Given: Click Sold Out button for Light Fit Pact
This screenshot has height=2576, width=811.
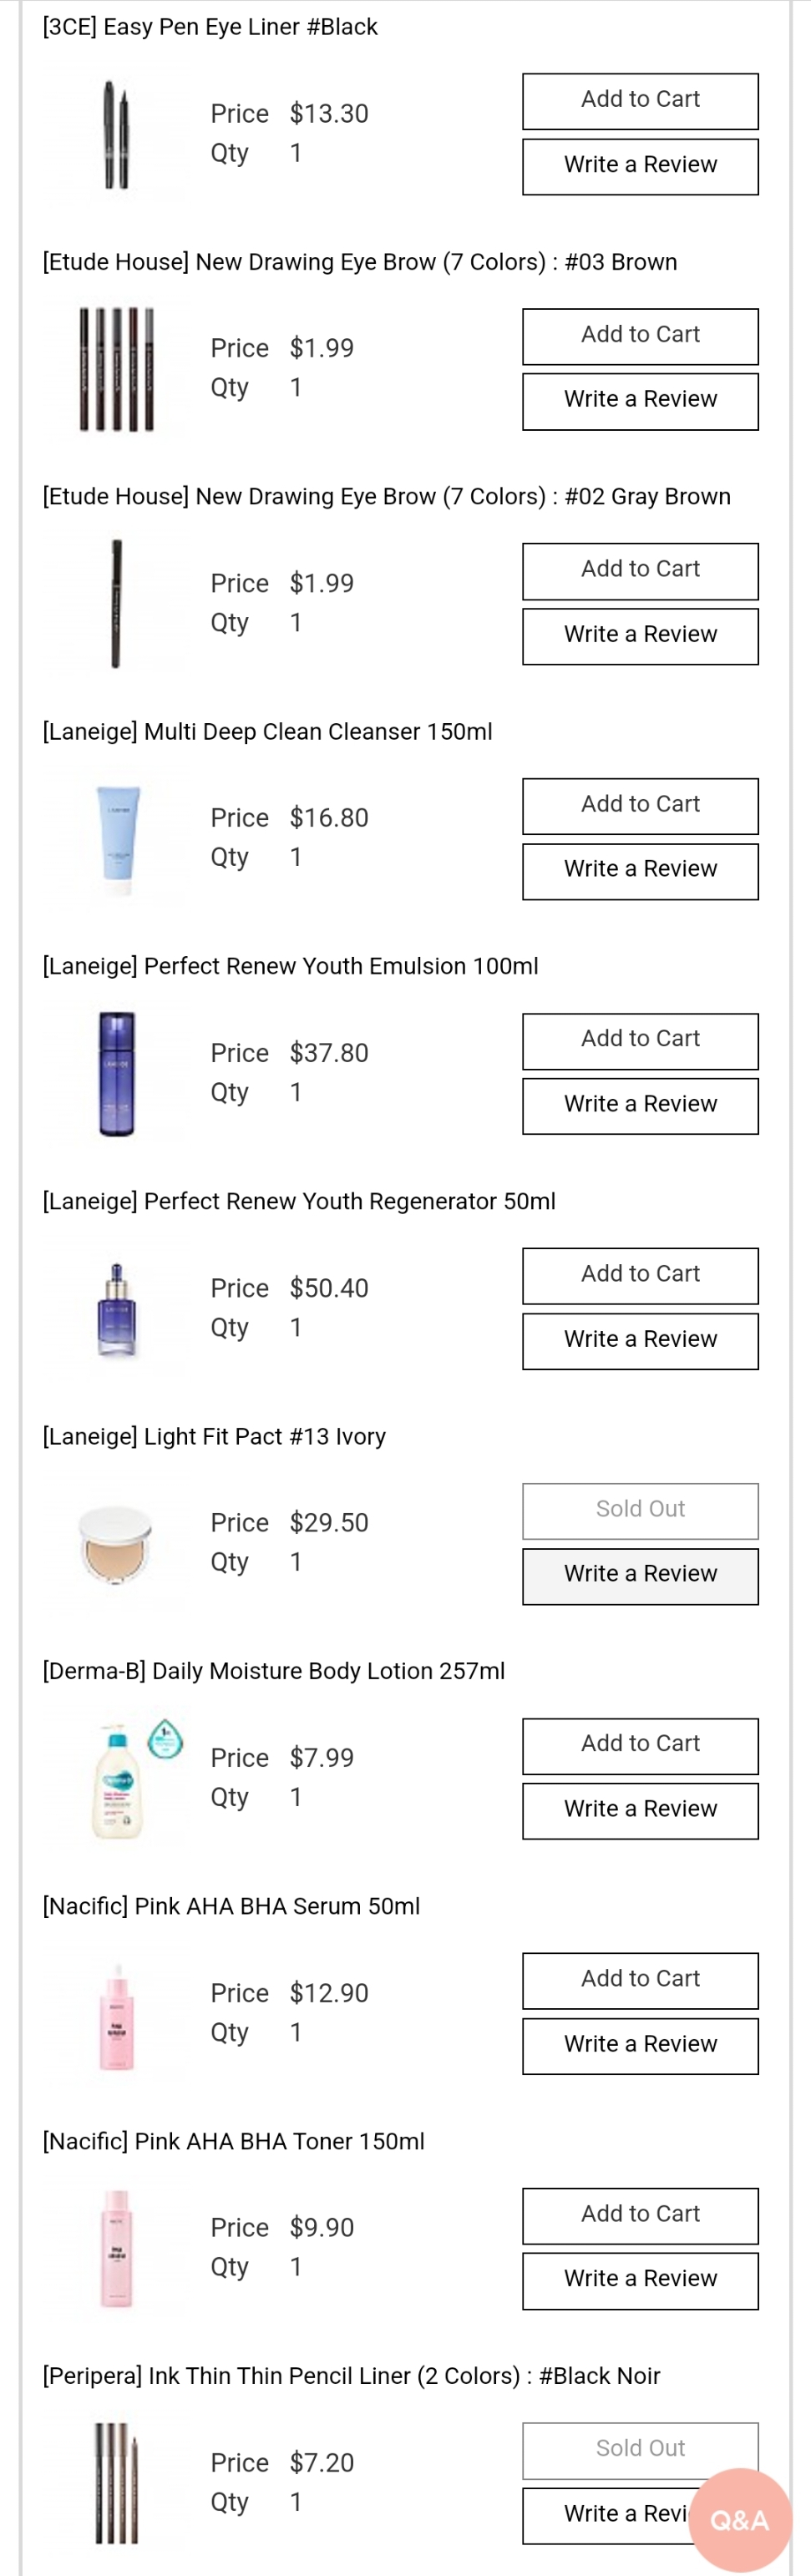Looking at the screenshot, I should 640,1510.
